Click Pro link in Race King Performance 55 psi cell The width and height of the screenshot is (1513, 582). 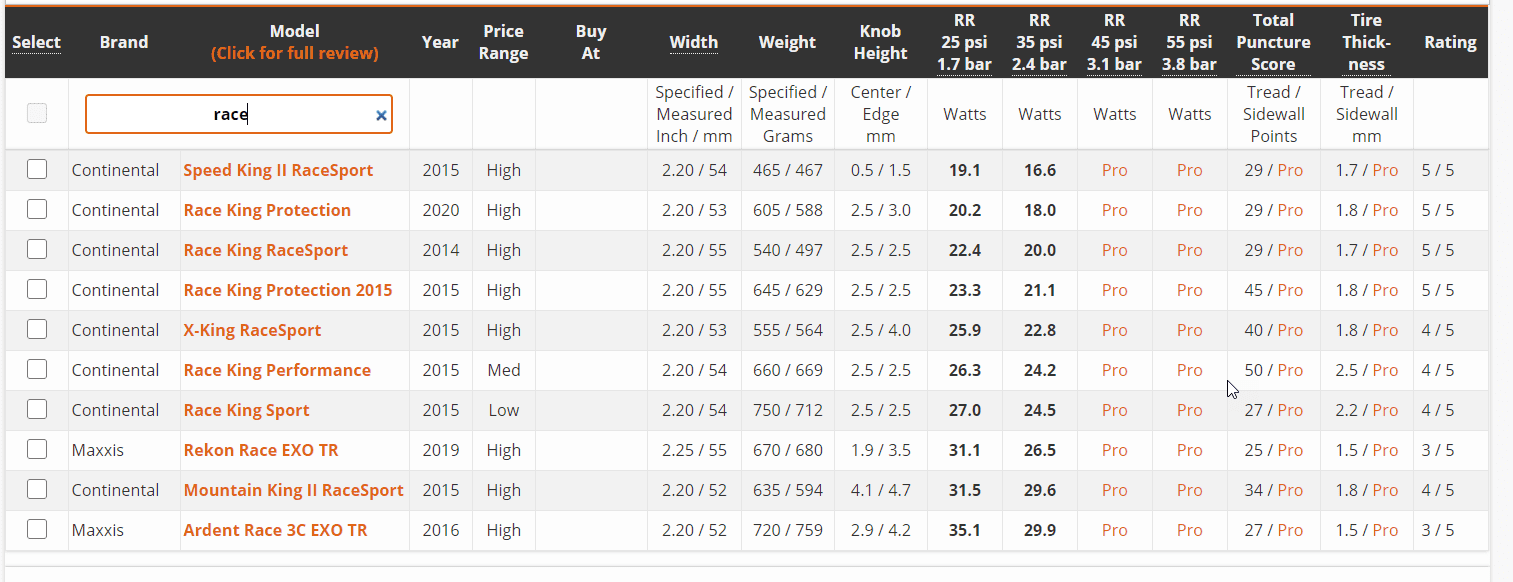tap(1190, 370)
